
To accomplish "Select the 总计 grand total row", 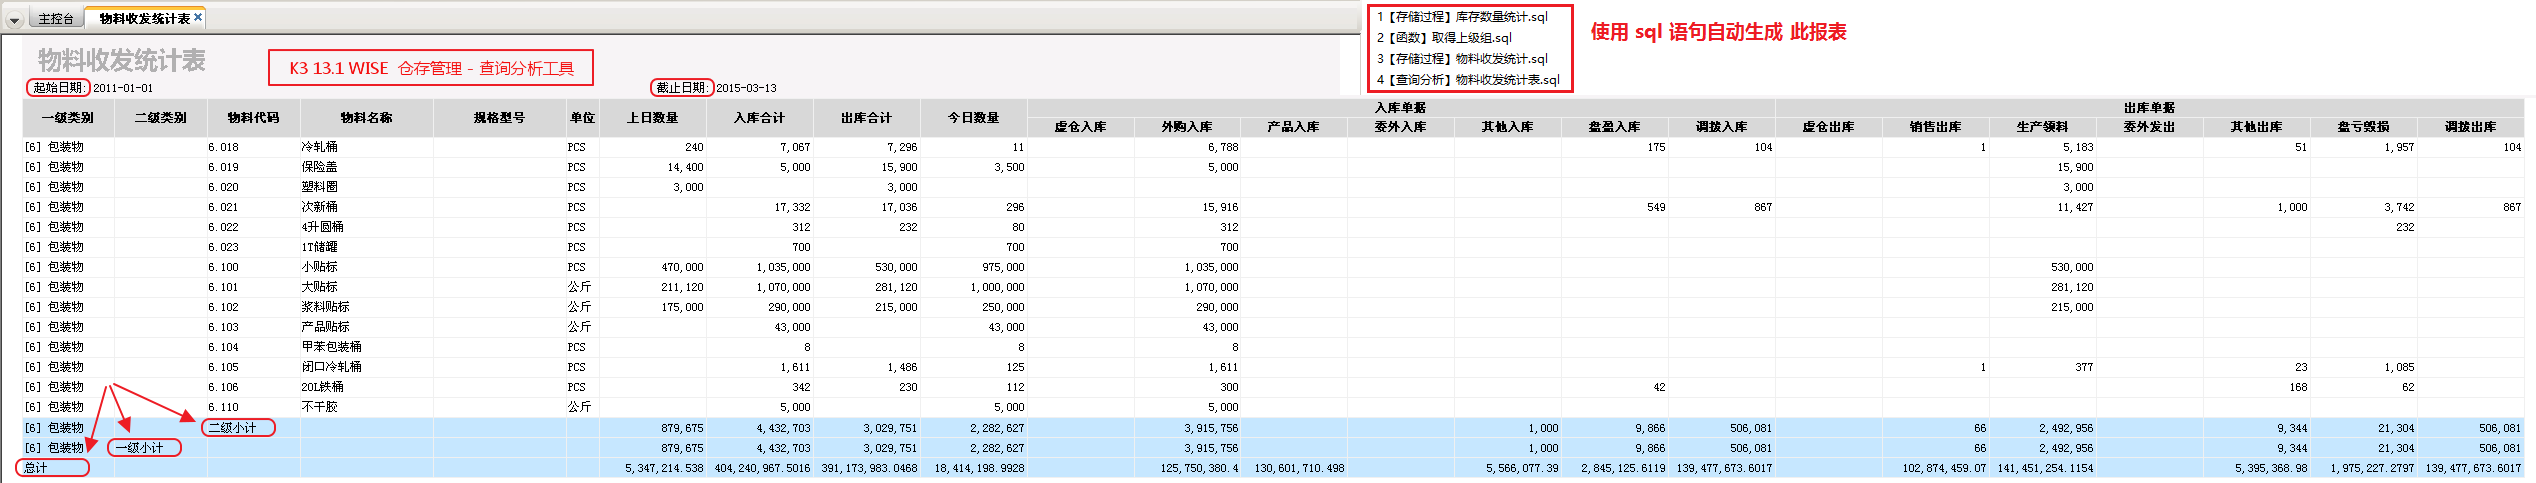I will [x=36, y=468].
